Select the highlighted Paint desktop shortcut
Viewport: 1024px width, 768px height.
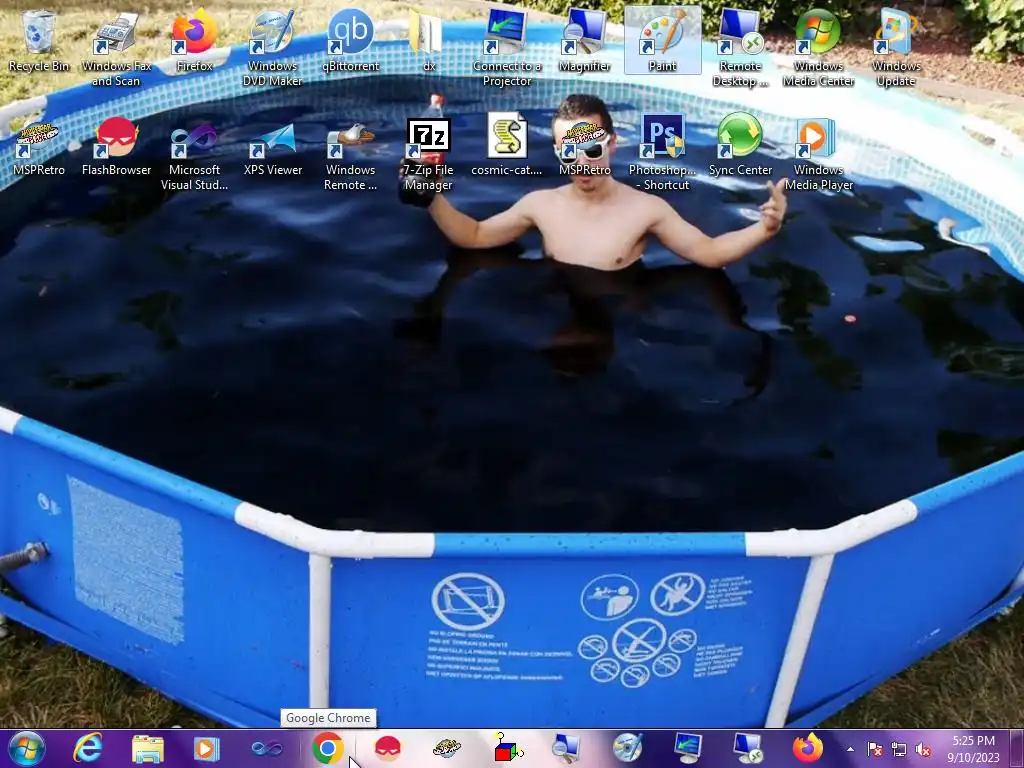coord(662,40)
